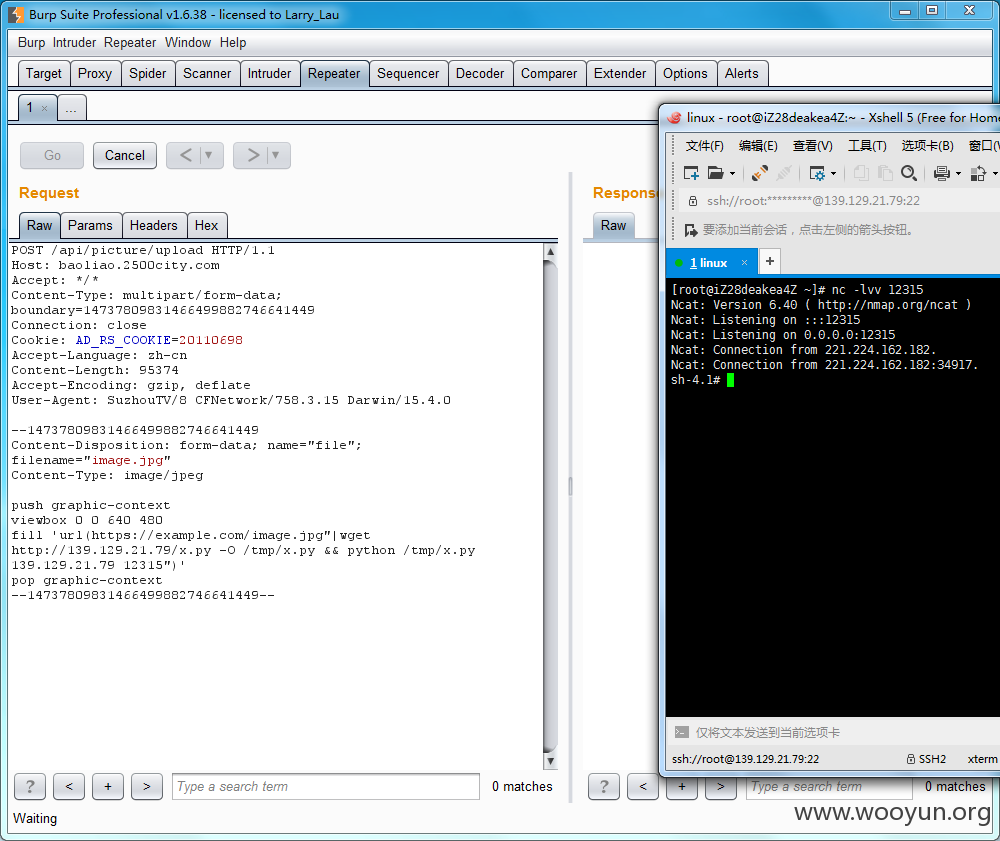1000x841 pixels.
Task: Click the compose bar icon at Xshell bottom
Action: point(682,733)
